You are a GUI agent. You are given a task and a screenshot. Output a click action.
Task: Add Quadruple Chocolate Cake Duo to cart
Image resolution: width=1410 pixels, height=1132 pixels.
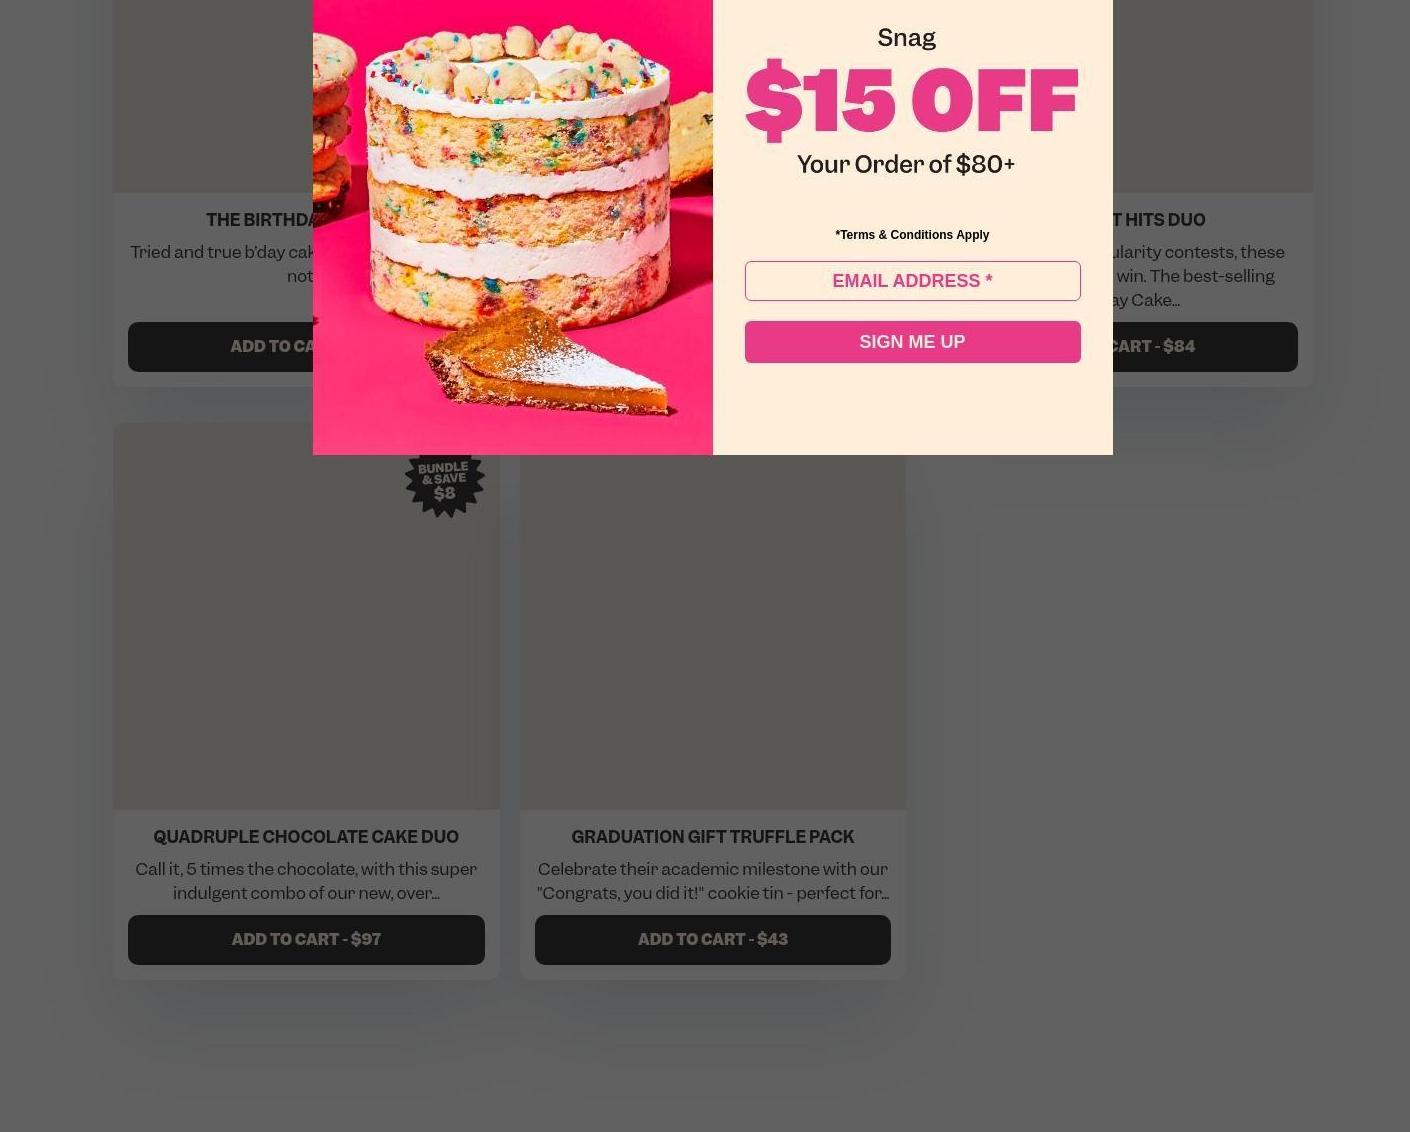coord(306,940)
